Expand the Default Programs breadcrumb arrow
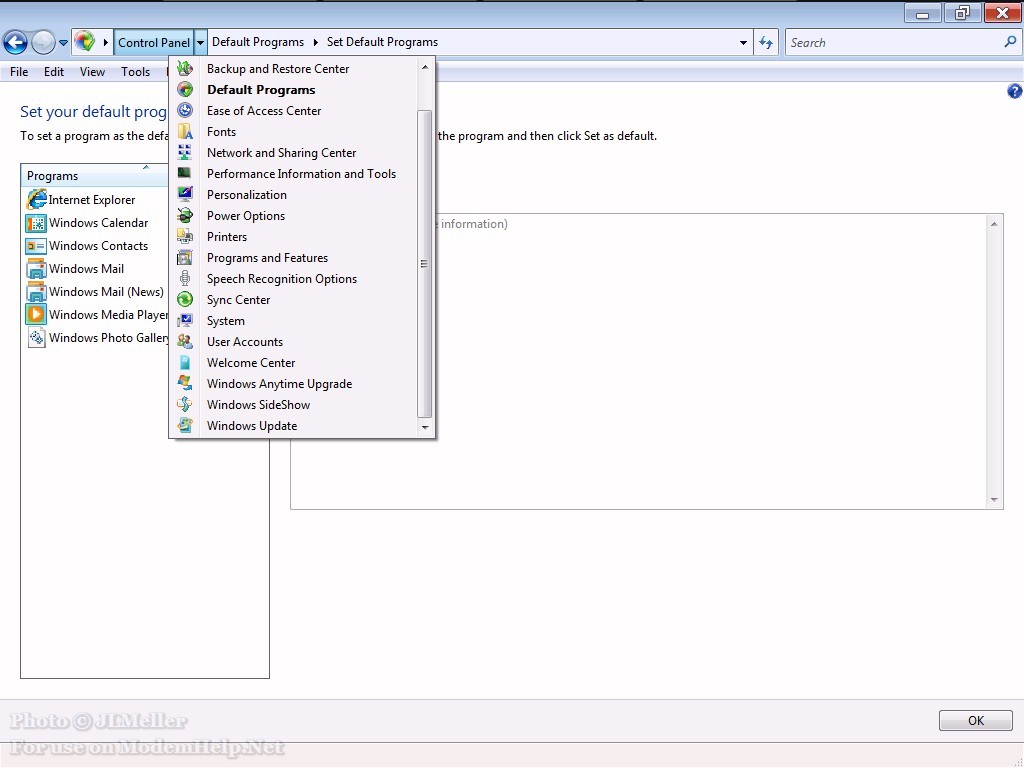 (315, 42)
